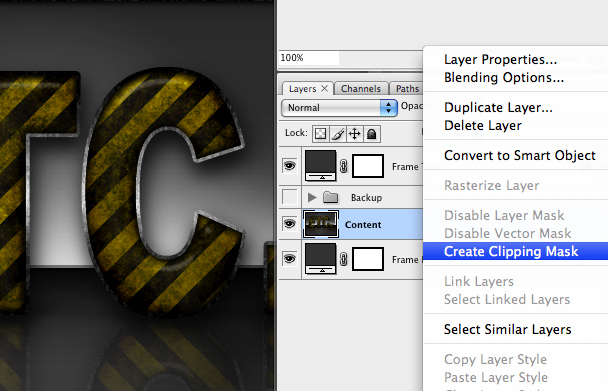Click the lock image pixels brush icon

click(338, 134)
